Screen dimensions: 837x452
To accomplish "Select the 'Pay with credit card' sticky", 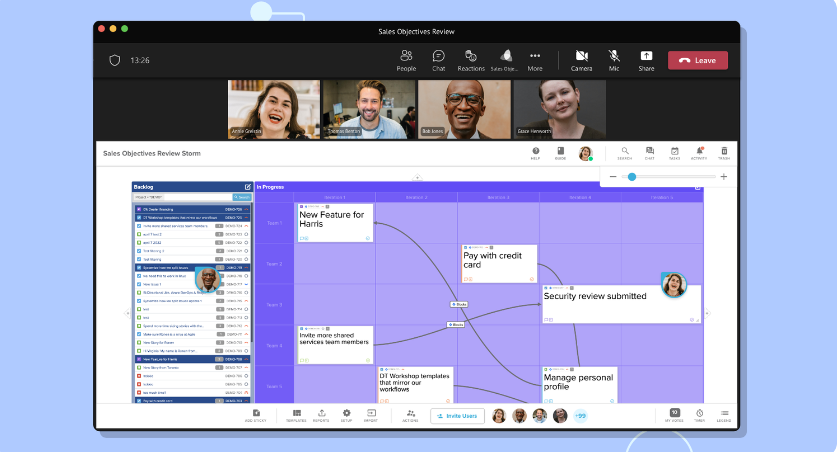I will click(x=499, y=264).
